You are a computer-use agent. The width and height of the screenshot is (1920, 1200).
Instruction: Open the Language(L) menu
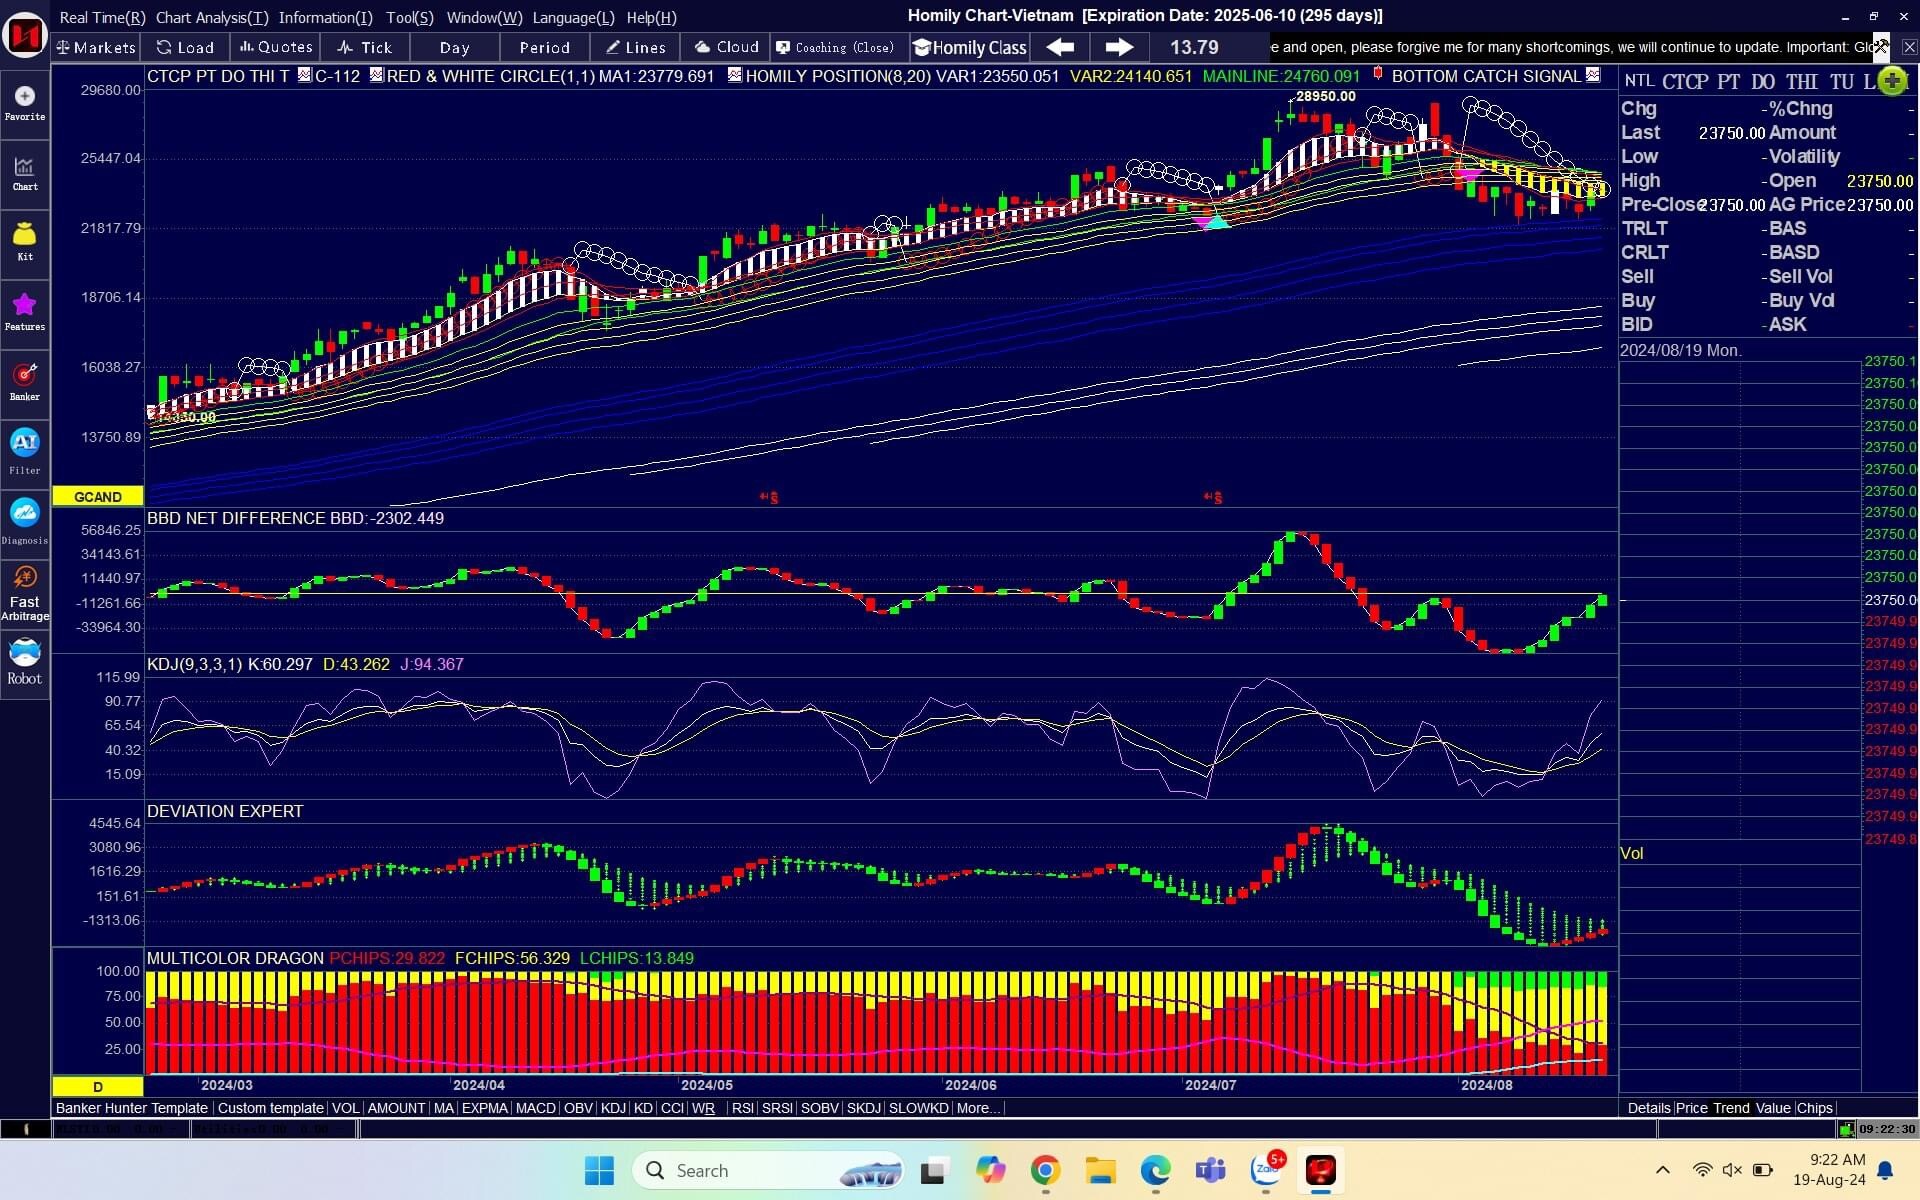tap(573, 17)
